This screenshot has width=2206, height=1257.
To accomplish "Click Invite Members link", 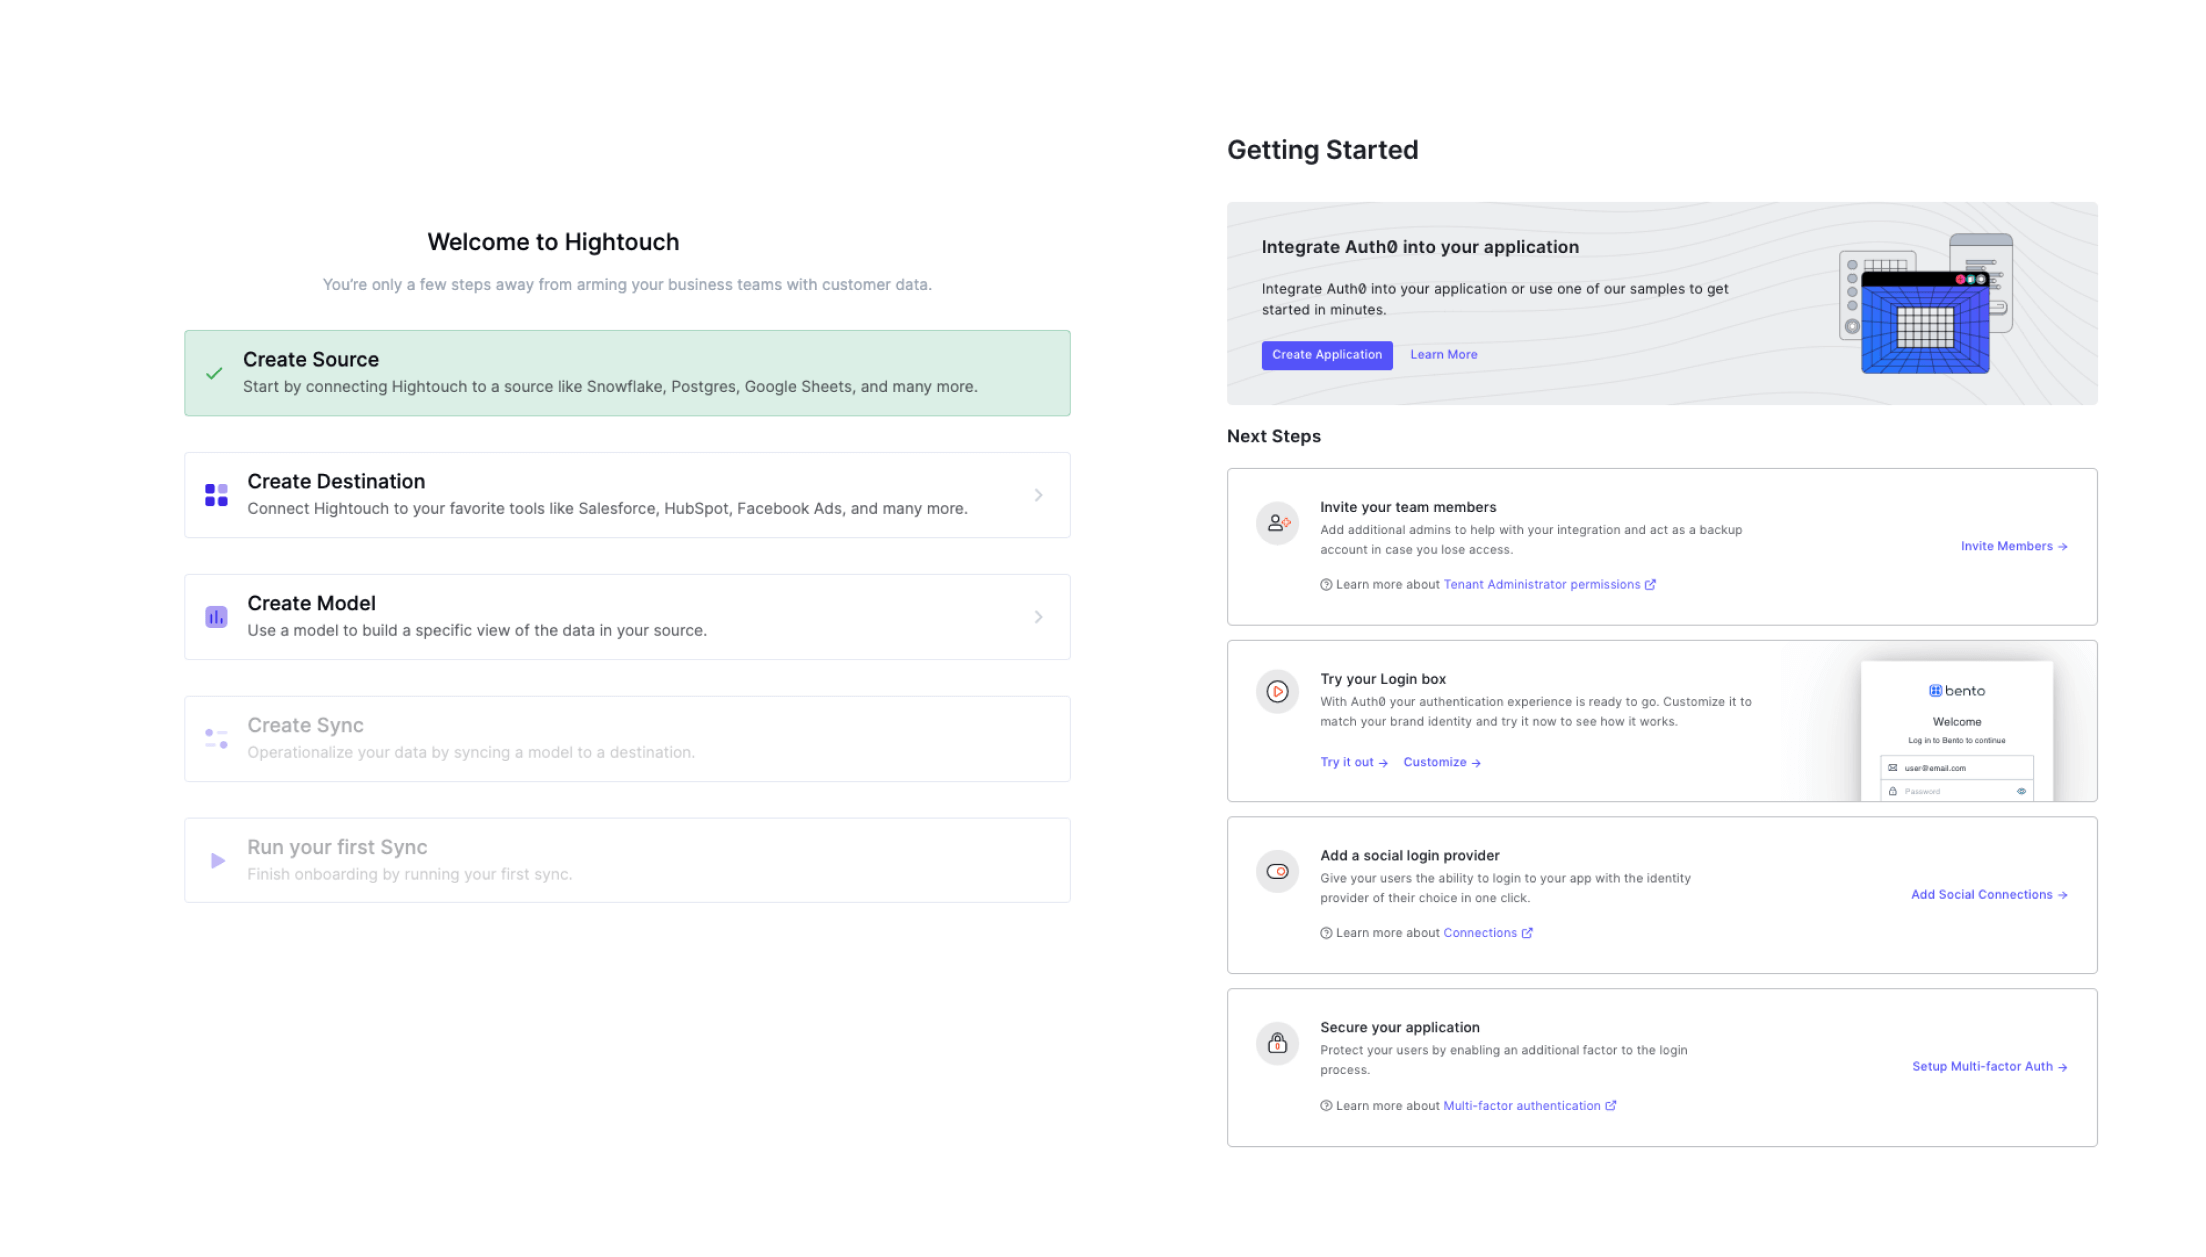I will 2014,546.
